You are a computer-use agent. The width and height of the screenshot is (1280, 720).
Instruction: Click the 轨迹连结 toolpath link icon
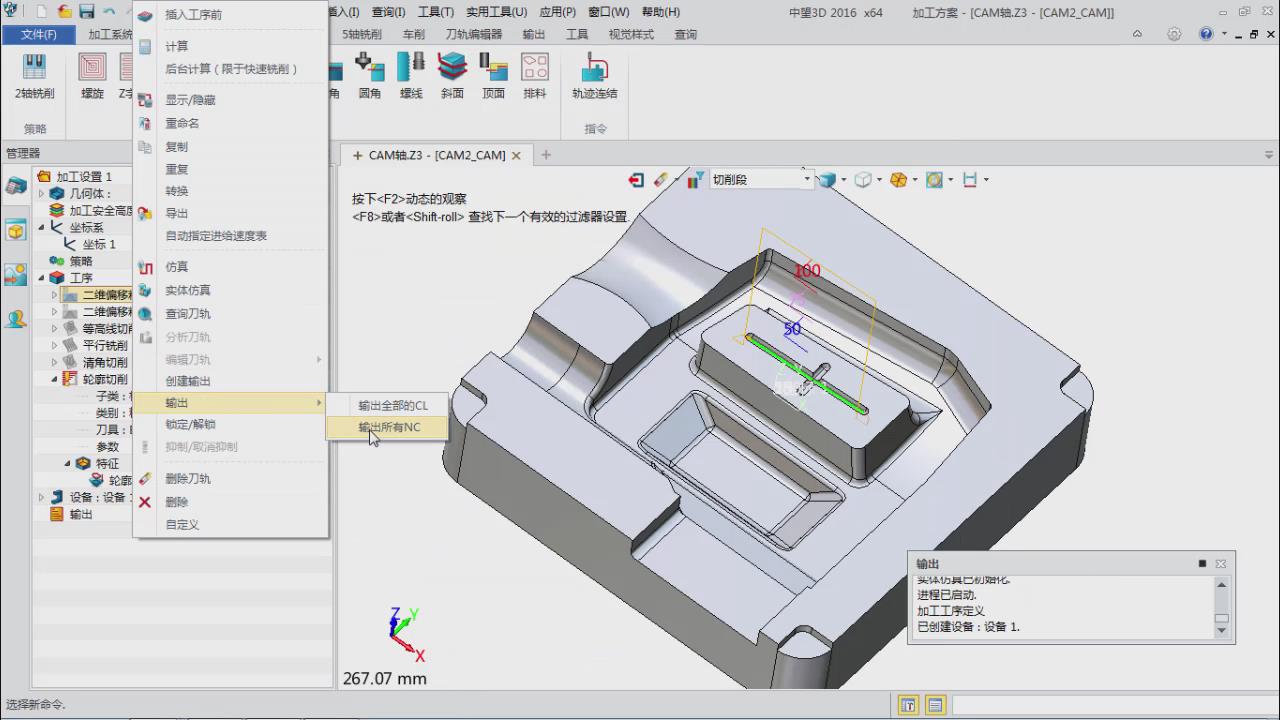pos(594,76)
